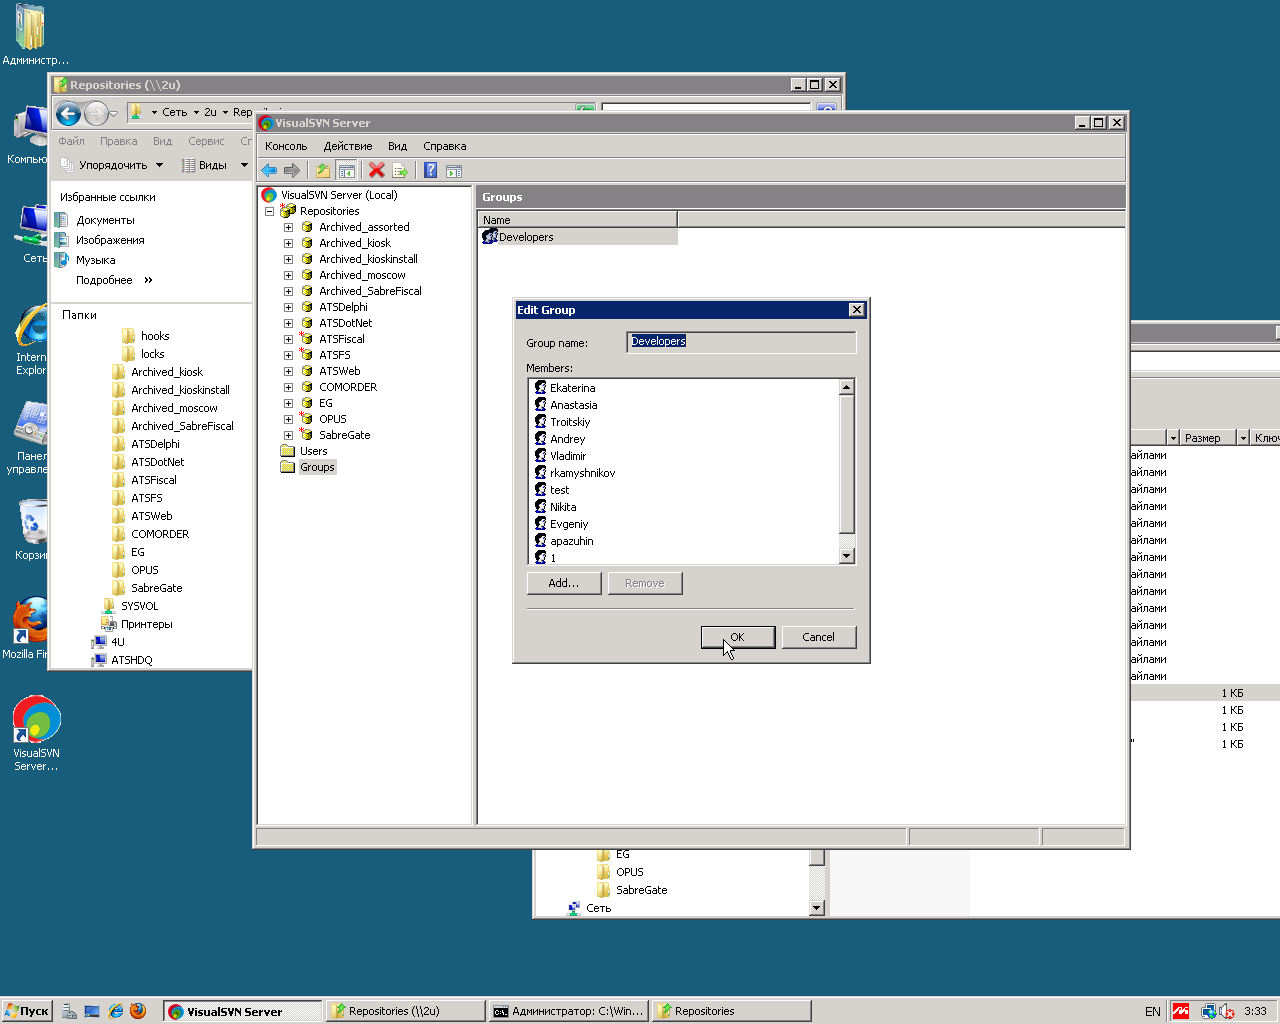
Task: Click the Back arrow in VisualSVN toolbar
Action: pyautogui.click(x=269, y=170)
